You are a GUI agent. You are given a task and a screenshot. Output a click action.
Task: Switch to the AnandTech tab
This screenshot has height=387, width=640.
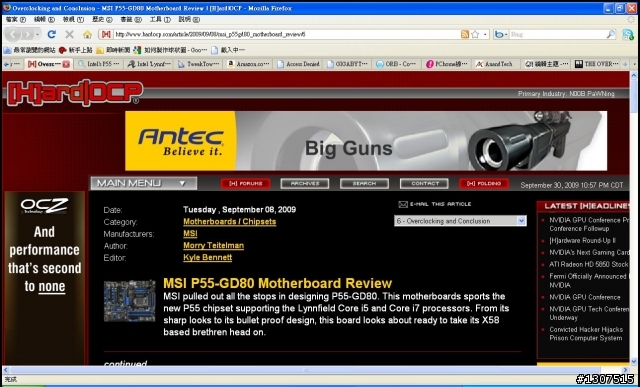496,64
